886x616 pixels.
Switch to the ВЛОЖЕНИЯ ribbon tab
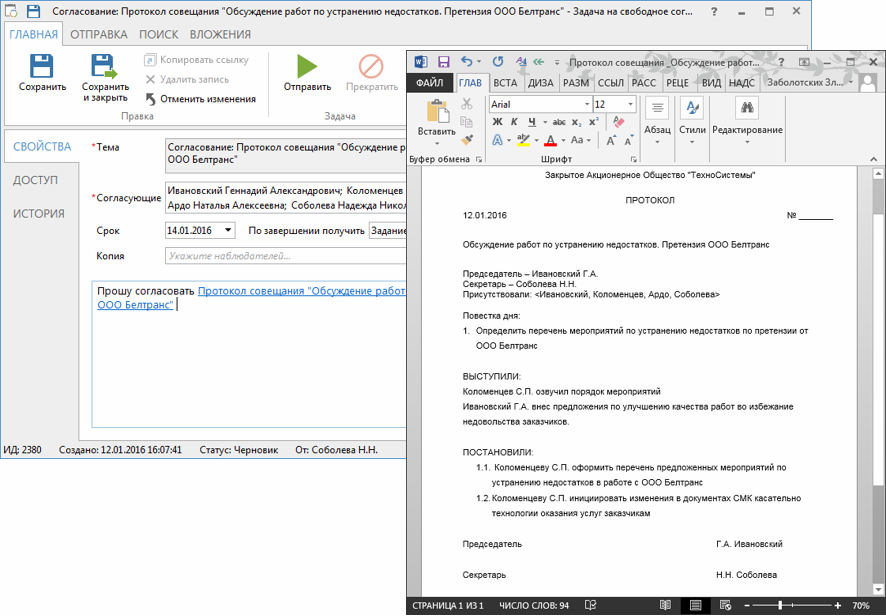tap(220, 34)
